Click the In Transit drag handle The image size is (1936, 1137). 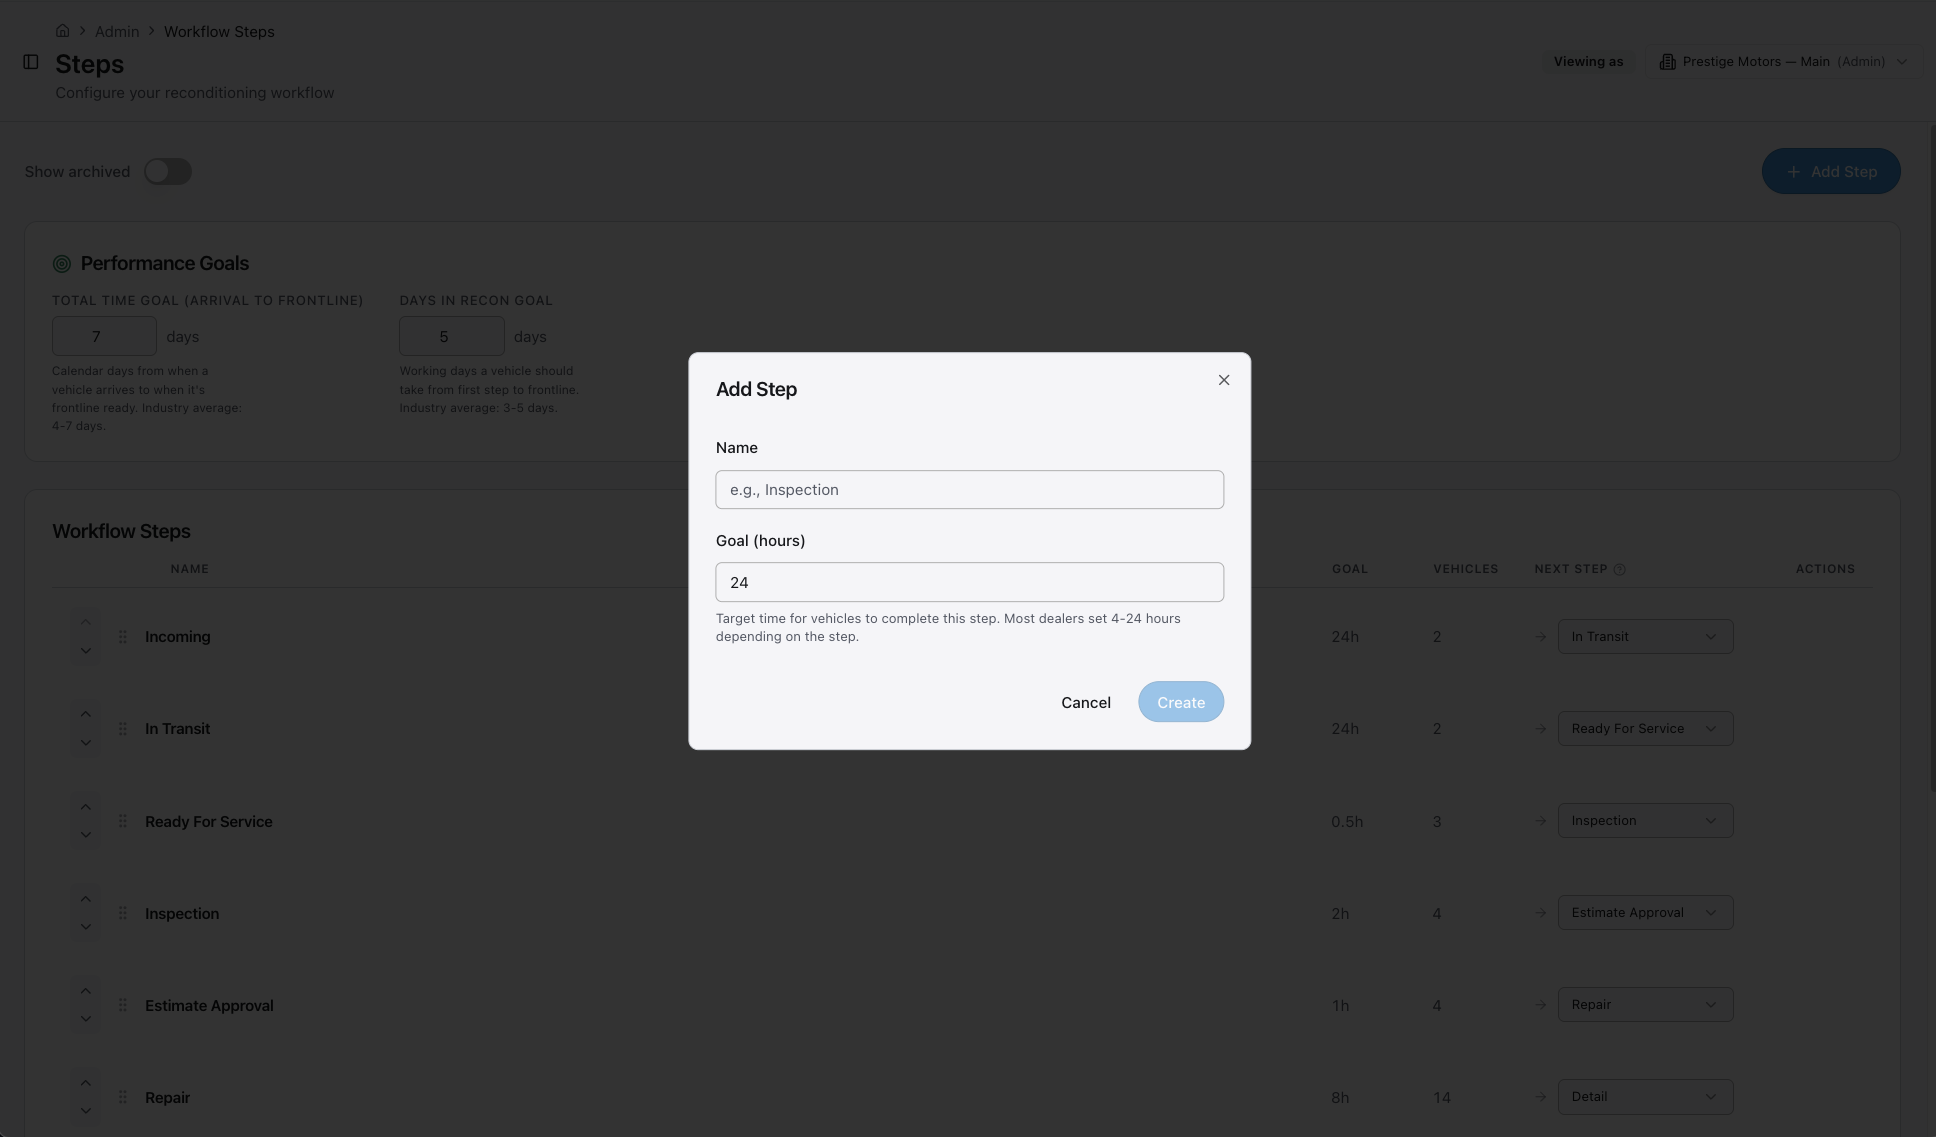(x=123, y=729)
